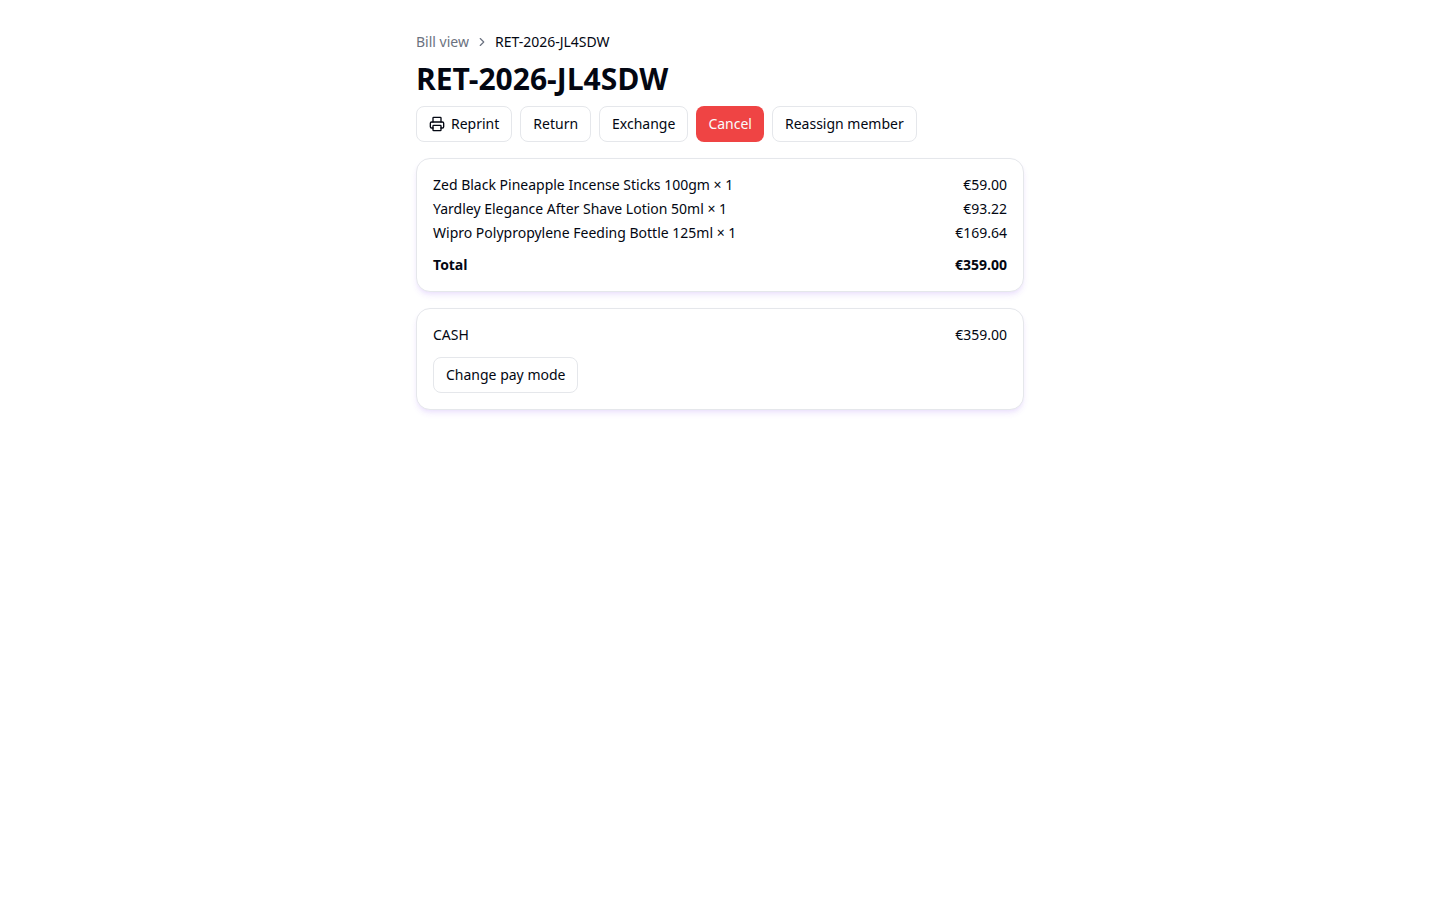Screen dimensions: 1440x900
Task: Open the Bill view breadcrumb link
Action: coord(442,42)
